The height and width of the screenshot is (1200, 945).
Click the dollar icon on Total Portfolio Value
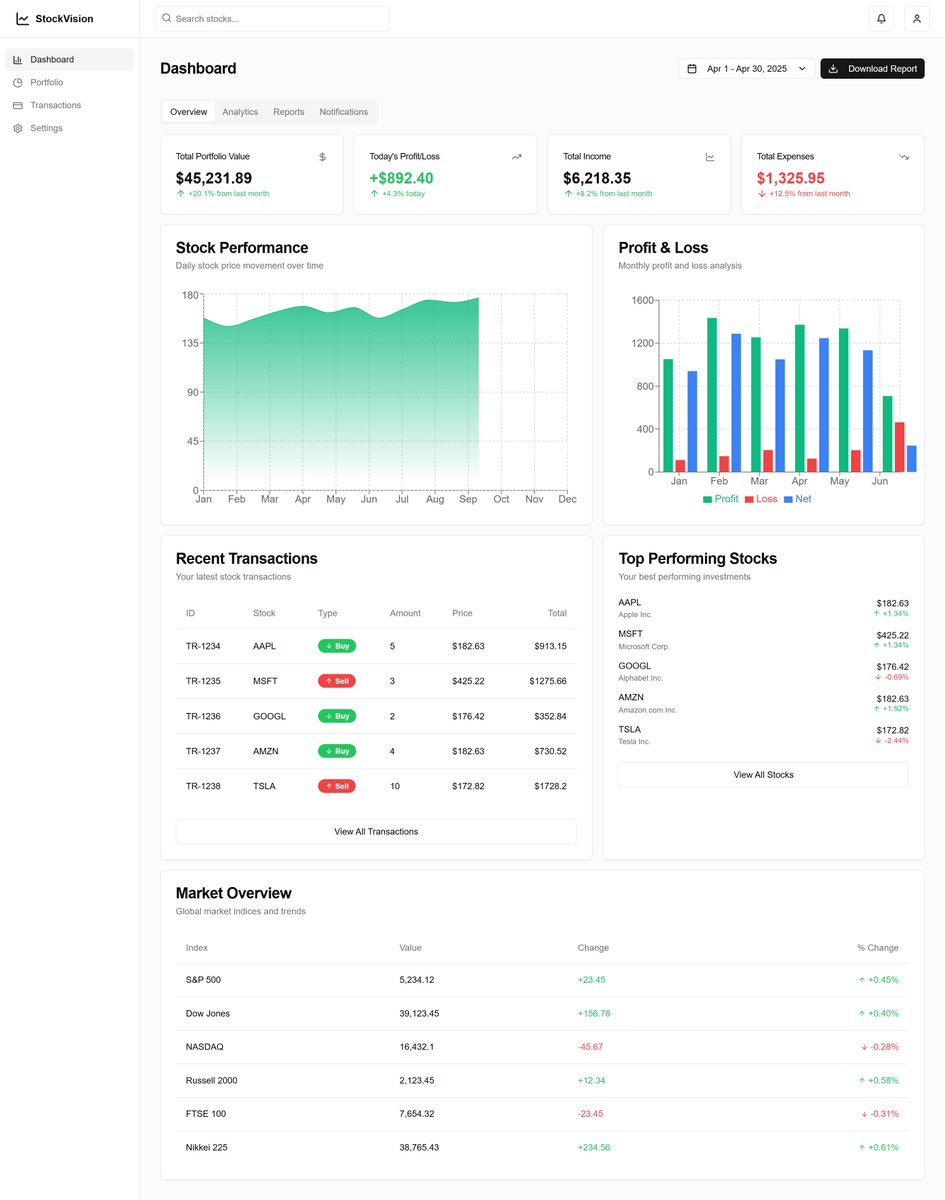click(322, 157)
